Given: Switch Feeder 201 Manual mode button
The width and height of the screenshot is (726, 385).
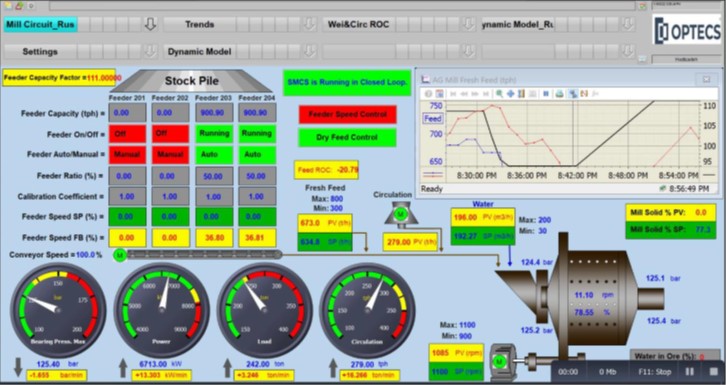Looking at the screenshot, I should pyautogui.click(x=127, y=155).
